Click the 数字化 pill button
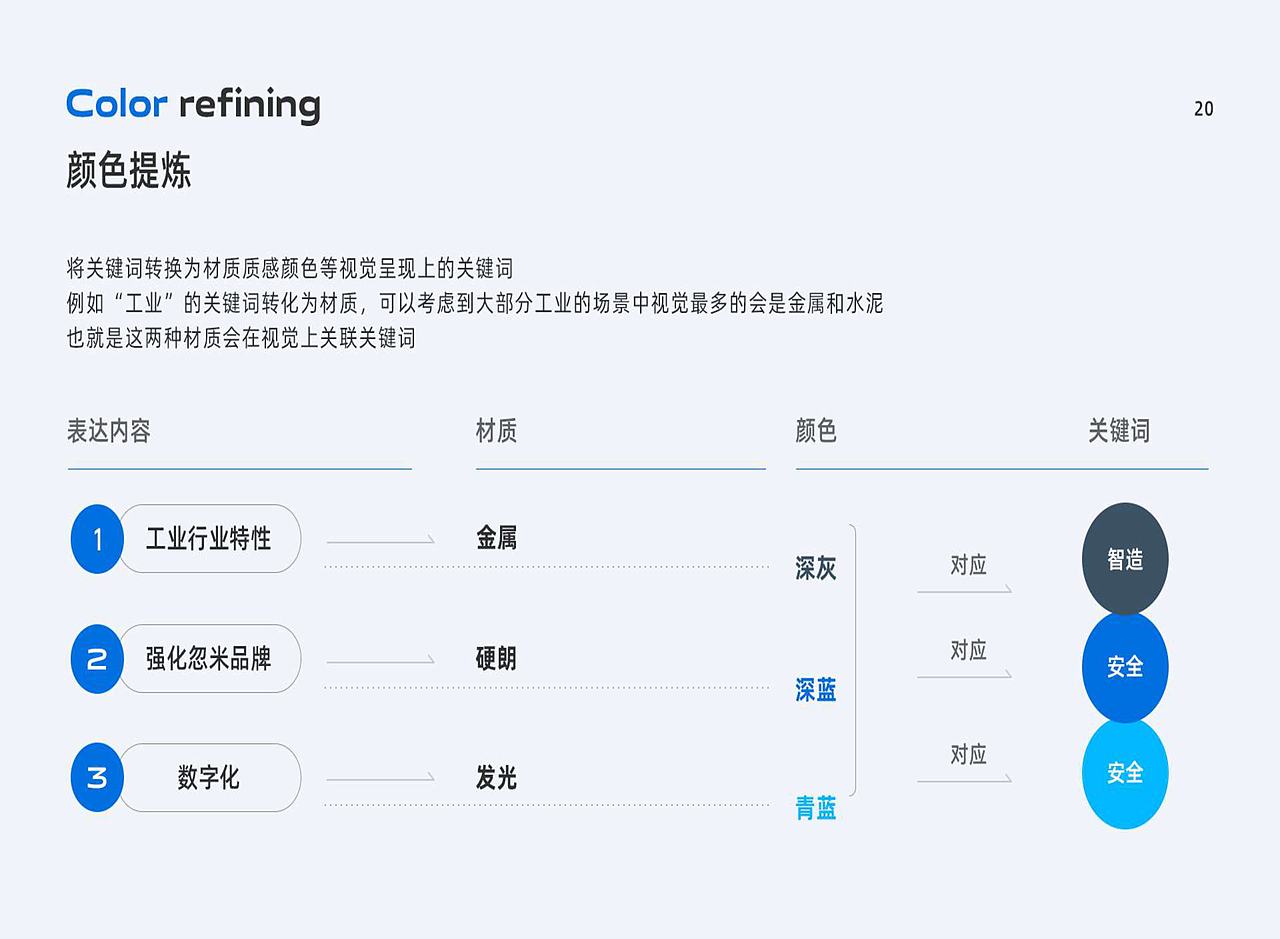1280x939 pixels. 209,777
